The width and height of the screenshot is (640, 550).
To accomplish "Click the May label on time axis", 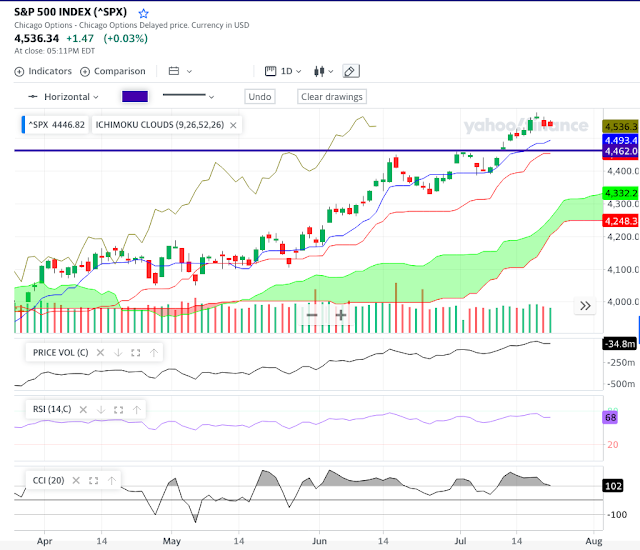I will (x=171, y=541).
